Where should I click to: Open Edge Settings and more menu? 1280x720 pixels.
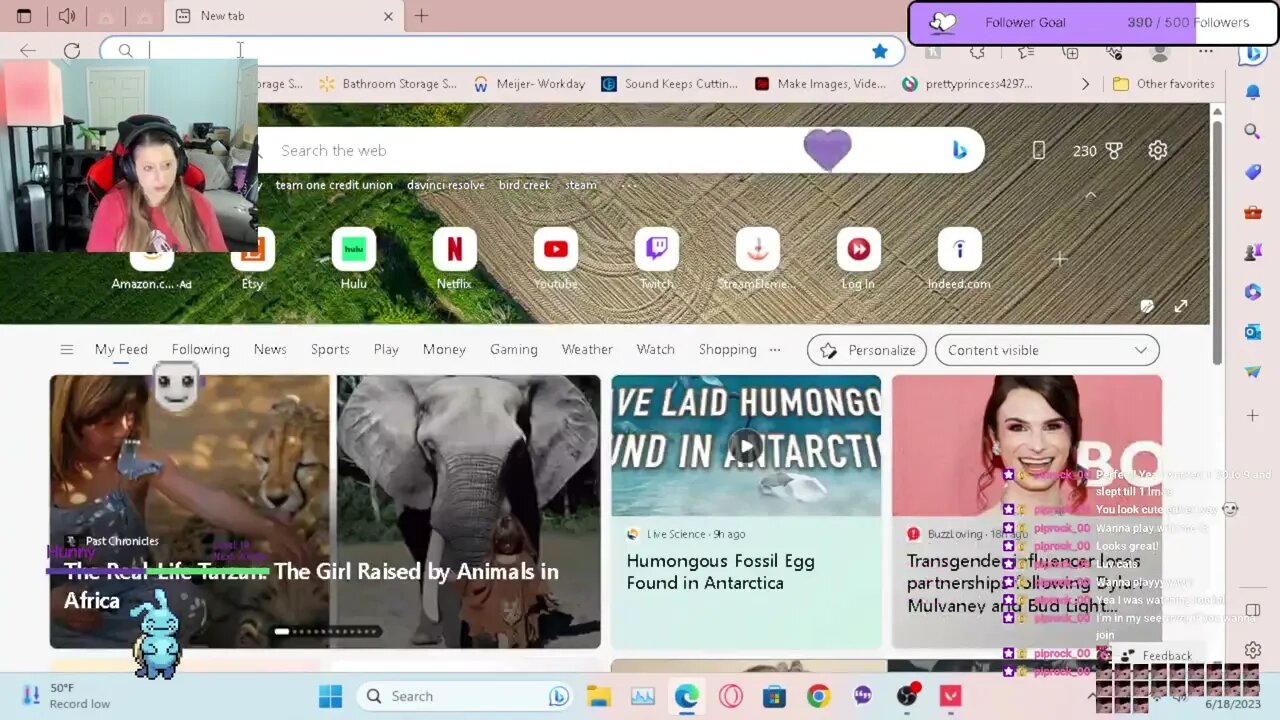pos(1205,52)
